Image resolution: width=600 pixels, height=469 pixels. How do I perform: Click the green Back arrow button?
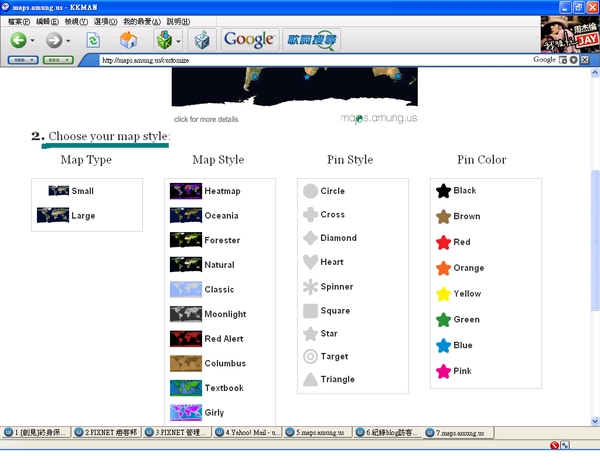(x=18, y=40)
